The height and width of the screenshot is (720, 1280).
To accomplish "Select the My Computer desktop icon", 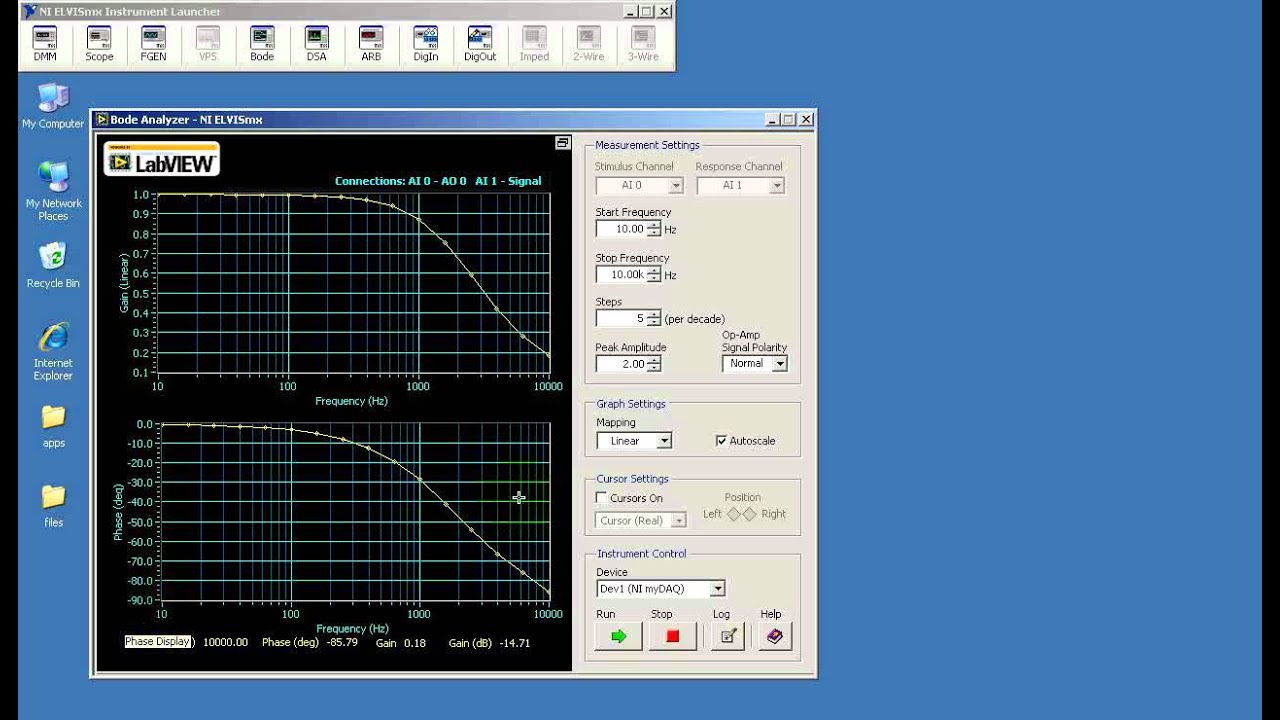I will click(53, 106).
